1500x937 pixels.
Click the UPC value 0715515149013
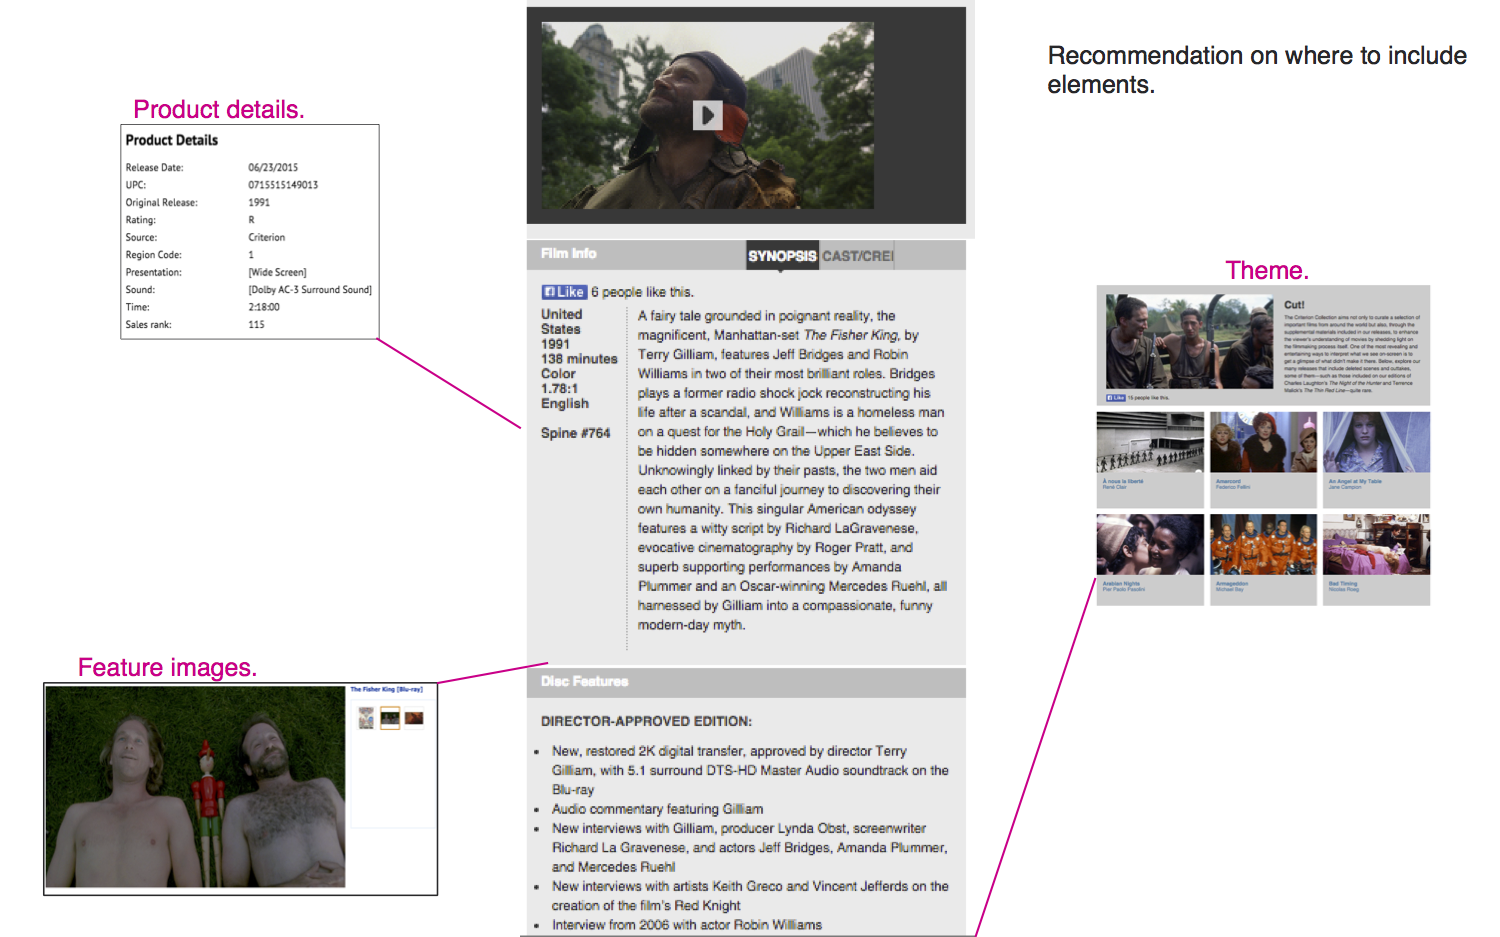[x=283, y=185]
